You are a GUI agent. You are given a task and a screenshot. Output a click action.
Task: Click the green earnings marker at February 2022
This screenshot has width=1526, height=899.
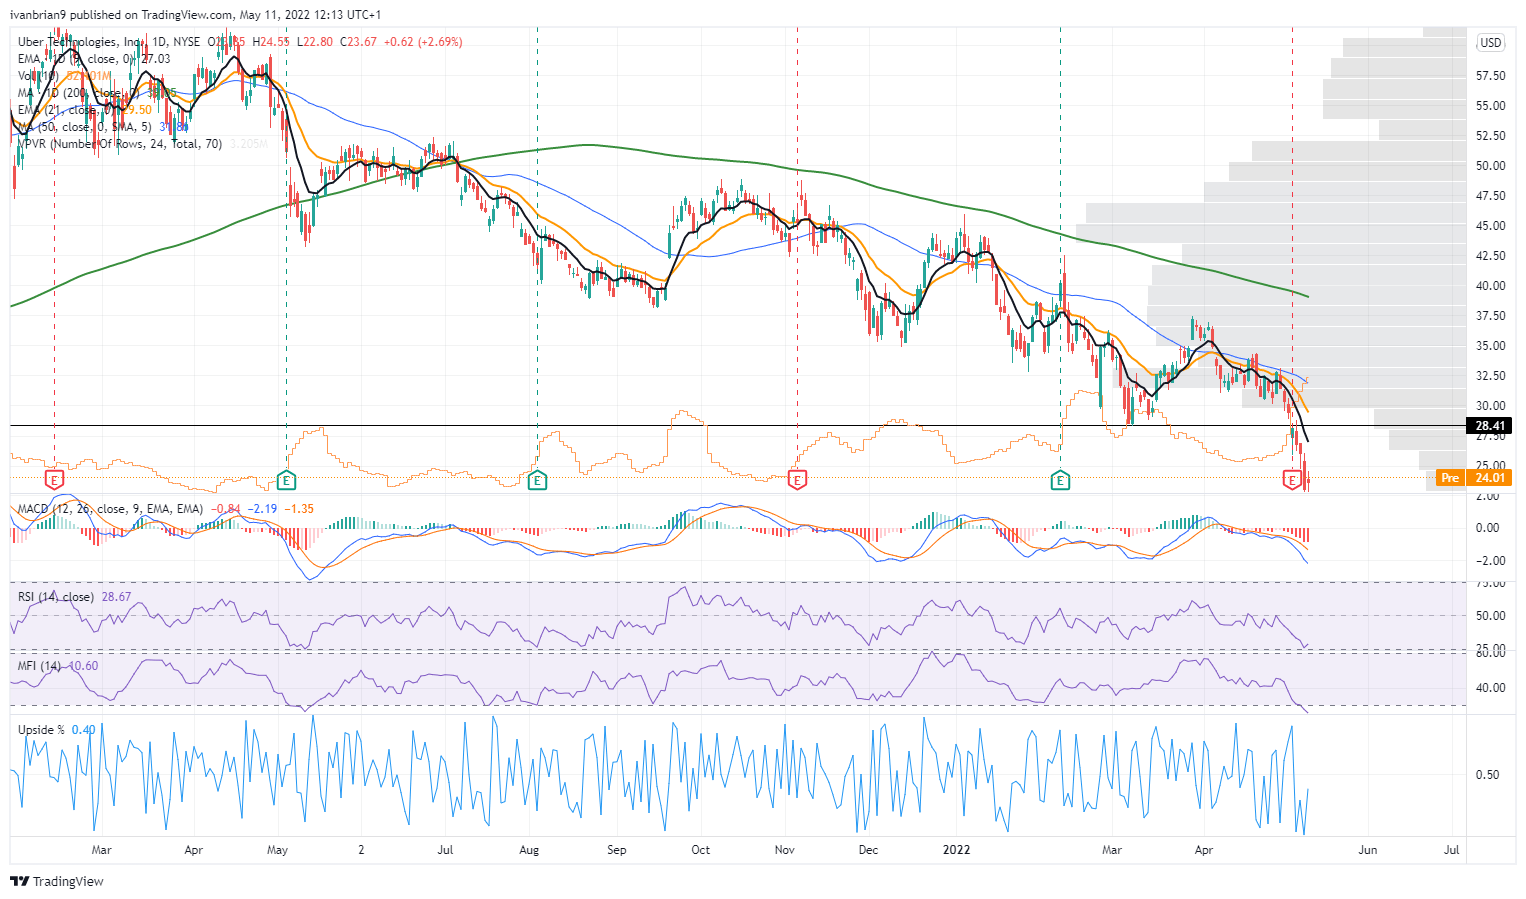(x=1060, y=481)
